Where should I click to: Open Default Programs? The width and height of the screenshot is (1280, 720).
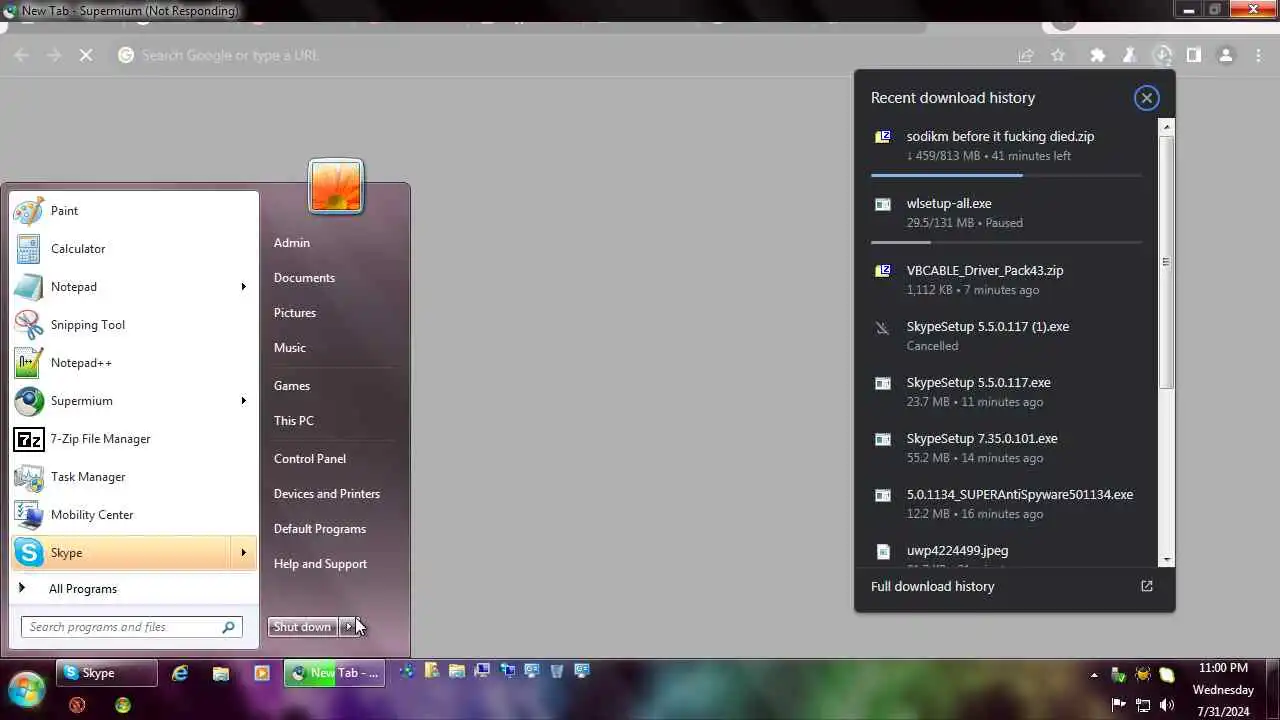coord(320,529)
